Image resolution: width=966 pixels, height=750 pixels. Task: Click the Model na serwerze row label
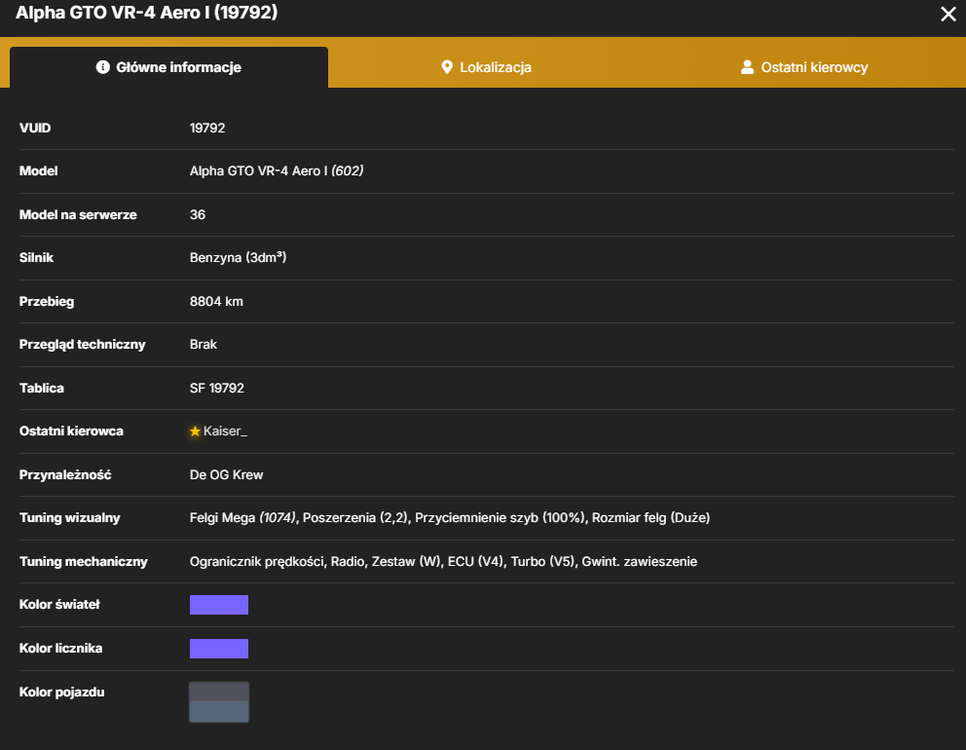[78, 214]
